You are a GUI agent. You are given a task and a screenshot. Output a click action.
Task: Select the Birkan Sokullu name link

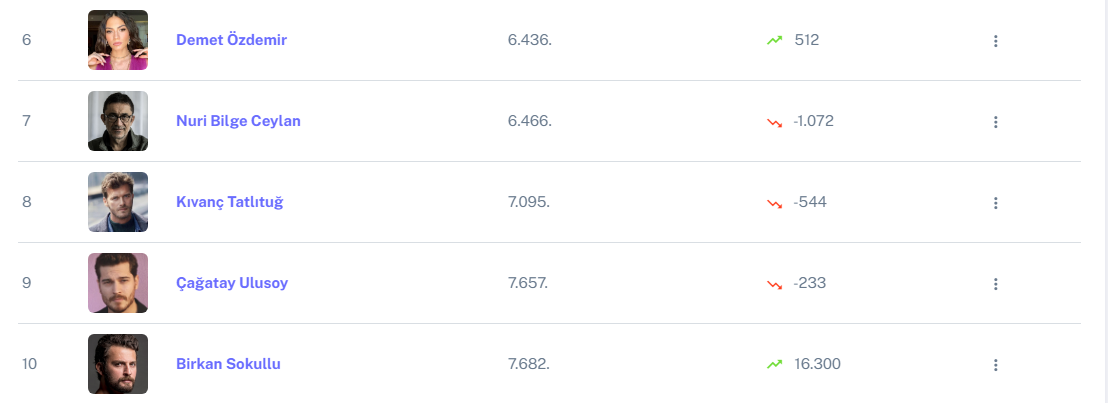coord(228,364)
